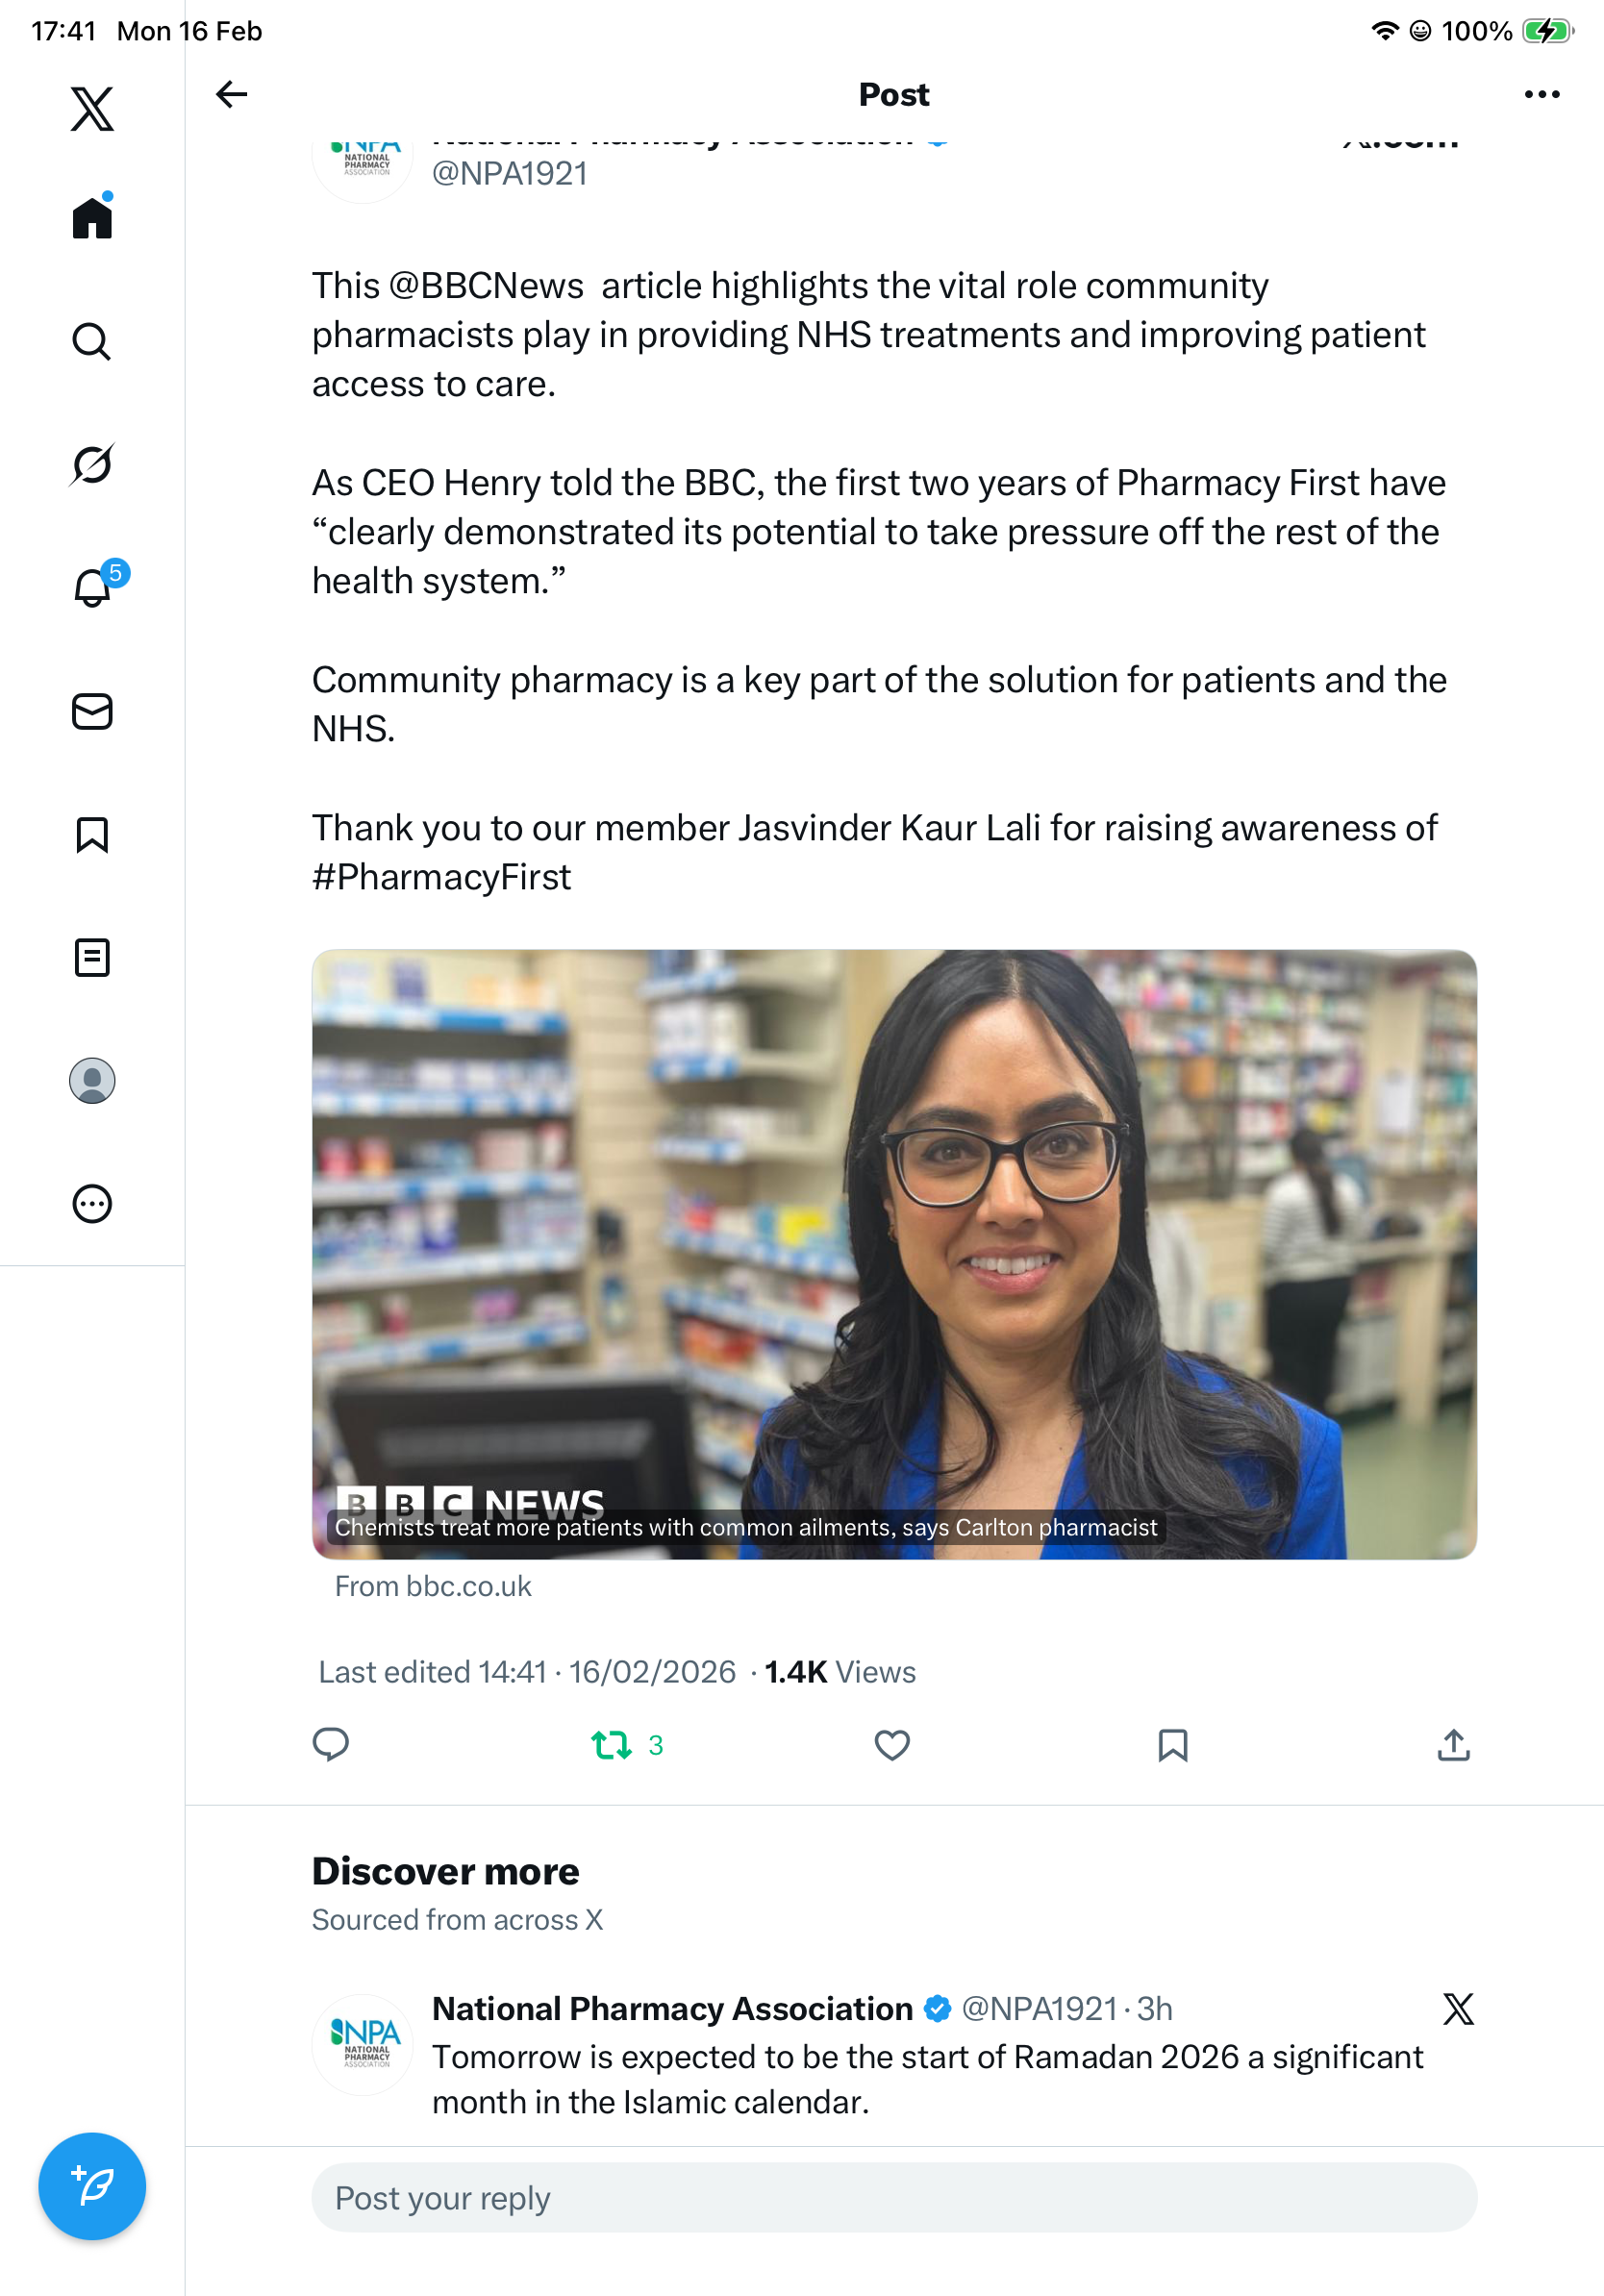1604x2296 pixels.
Task: Open the @BBCNews mention link
Action: click(486, 286)
